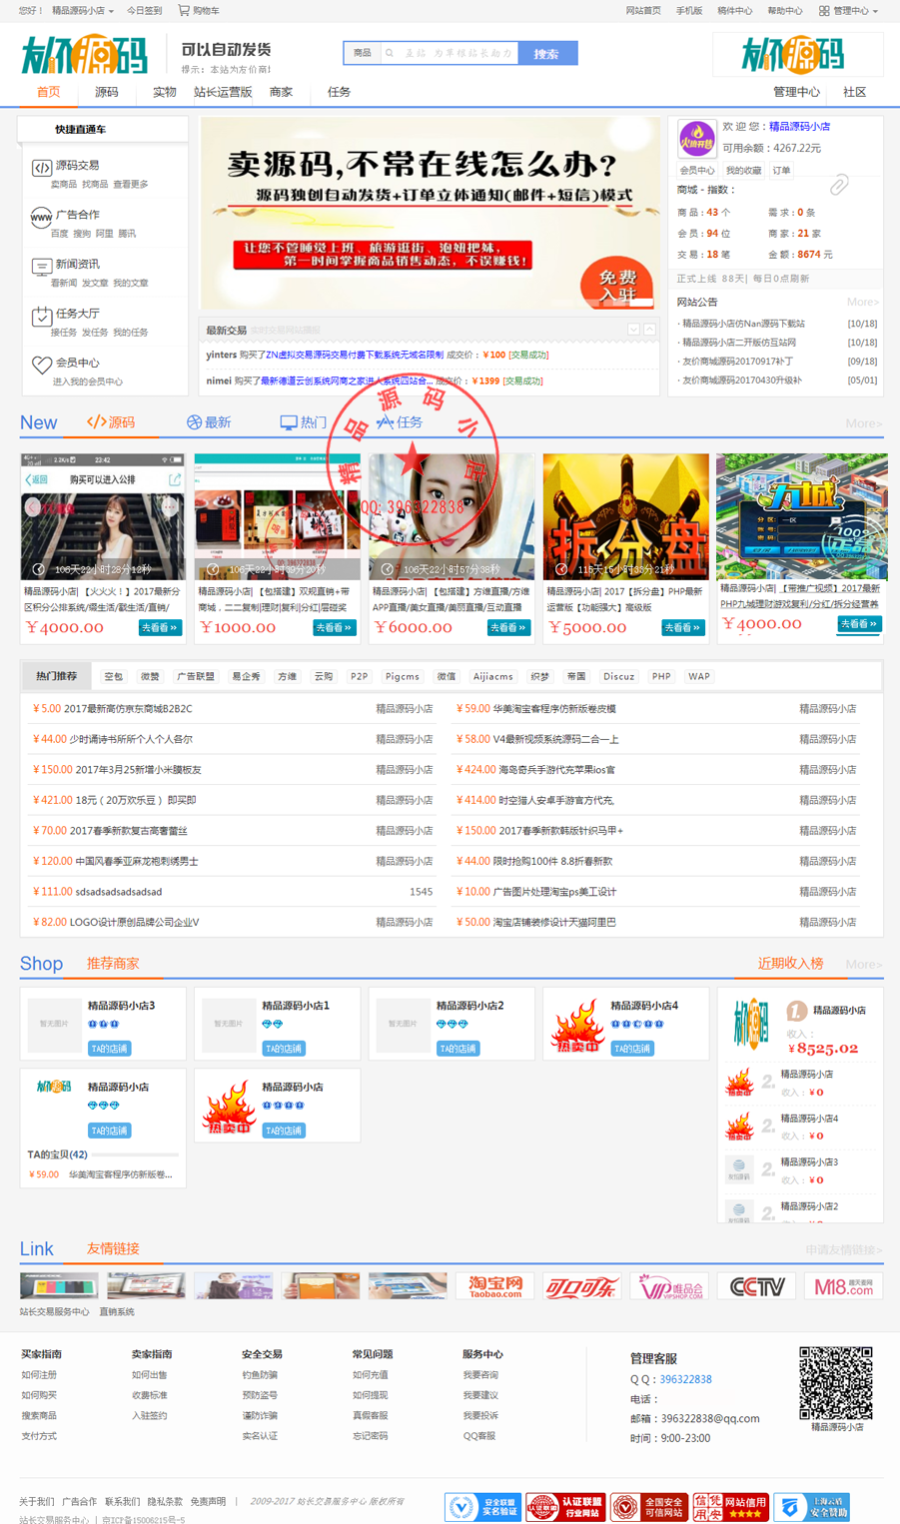Screen dimensions: 900x1524
Task: Click the grid icon beside 管理中心 in top bar
Action: click(824, 11)
